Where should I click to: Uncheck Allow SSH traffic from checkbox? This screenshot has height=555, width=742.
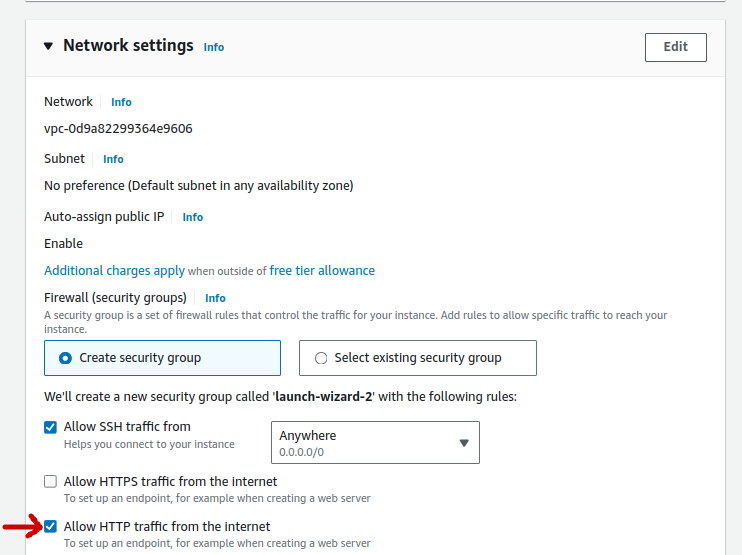pos(51,427)
